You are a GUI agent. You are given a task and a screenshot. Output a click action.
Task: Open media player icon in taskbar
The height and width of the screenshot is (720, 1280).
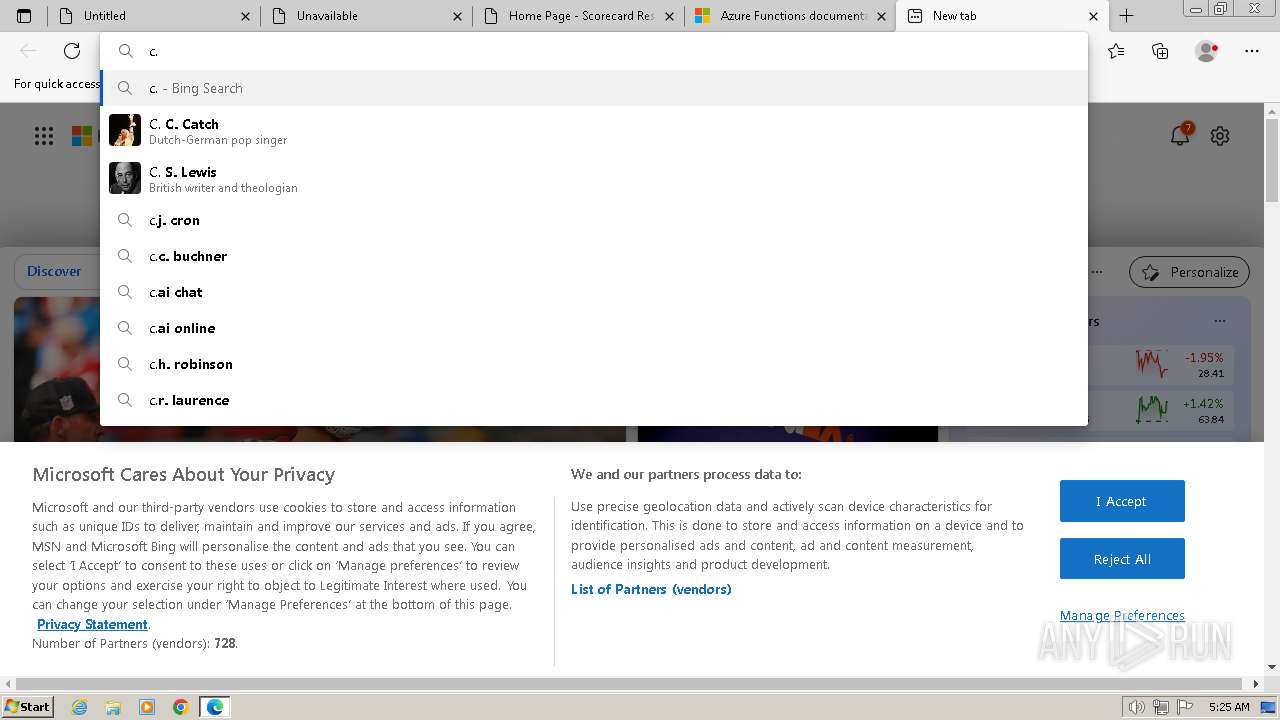[147, 707]
